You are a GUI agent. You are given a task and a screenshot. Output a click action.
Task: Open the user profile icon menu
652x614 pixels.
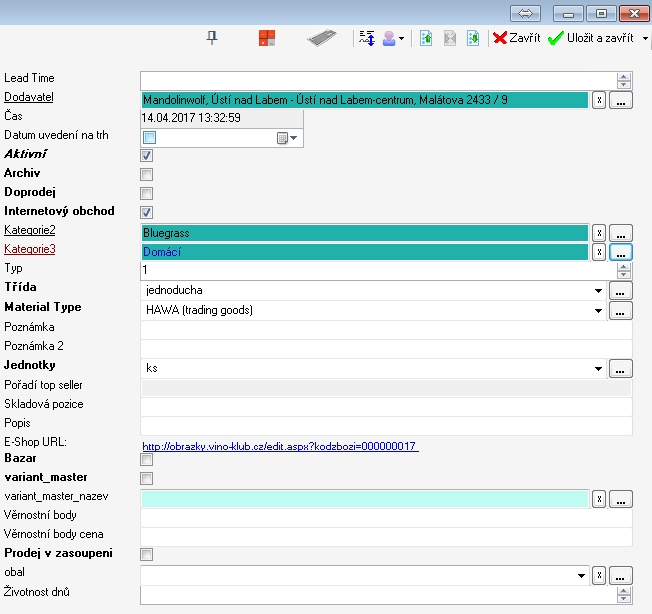[393, 38]
